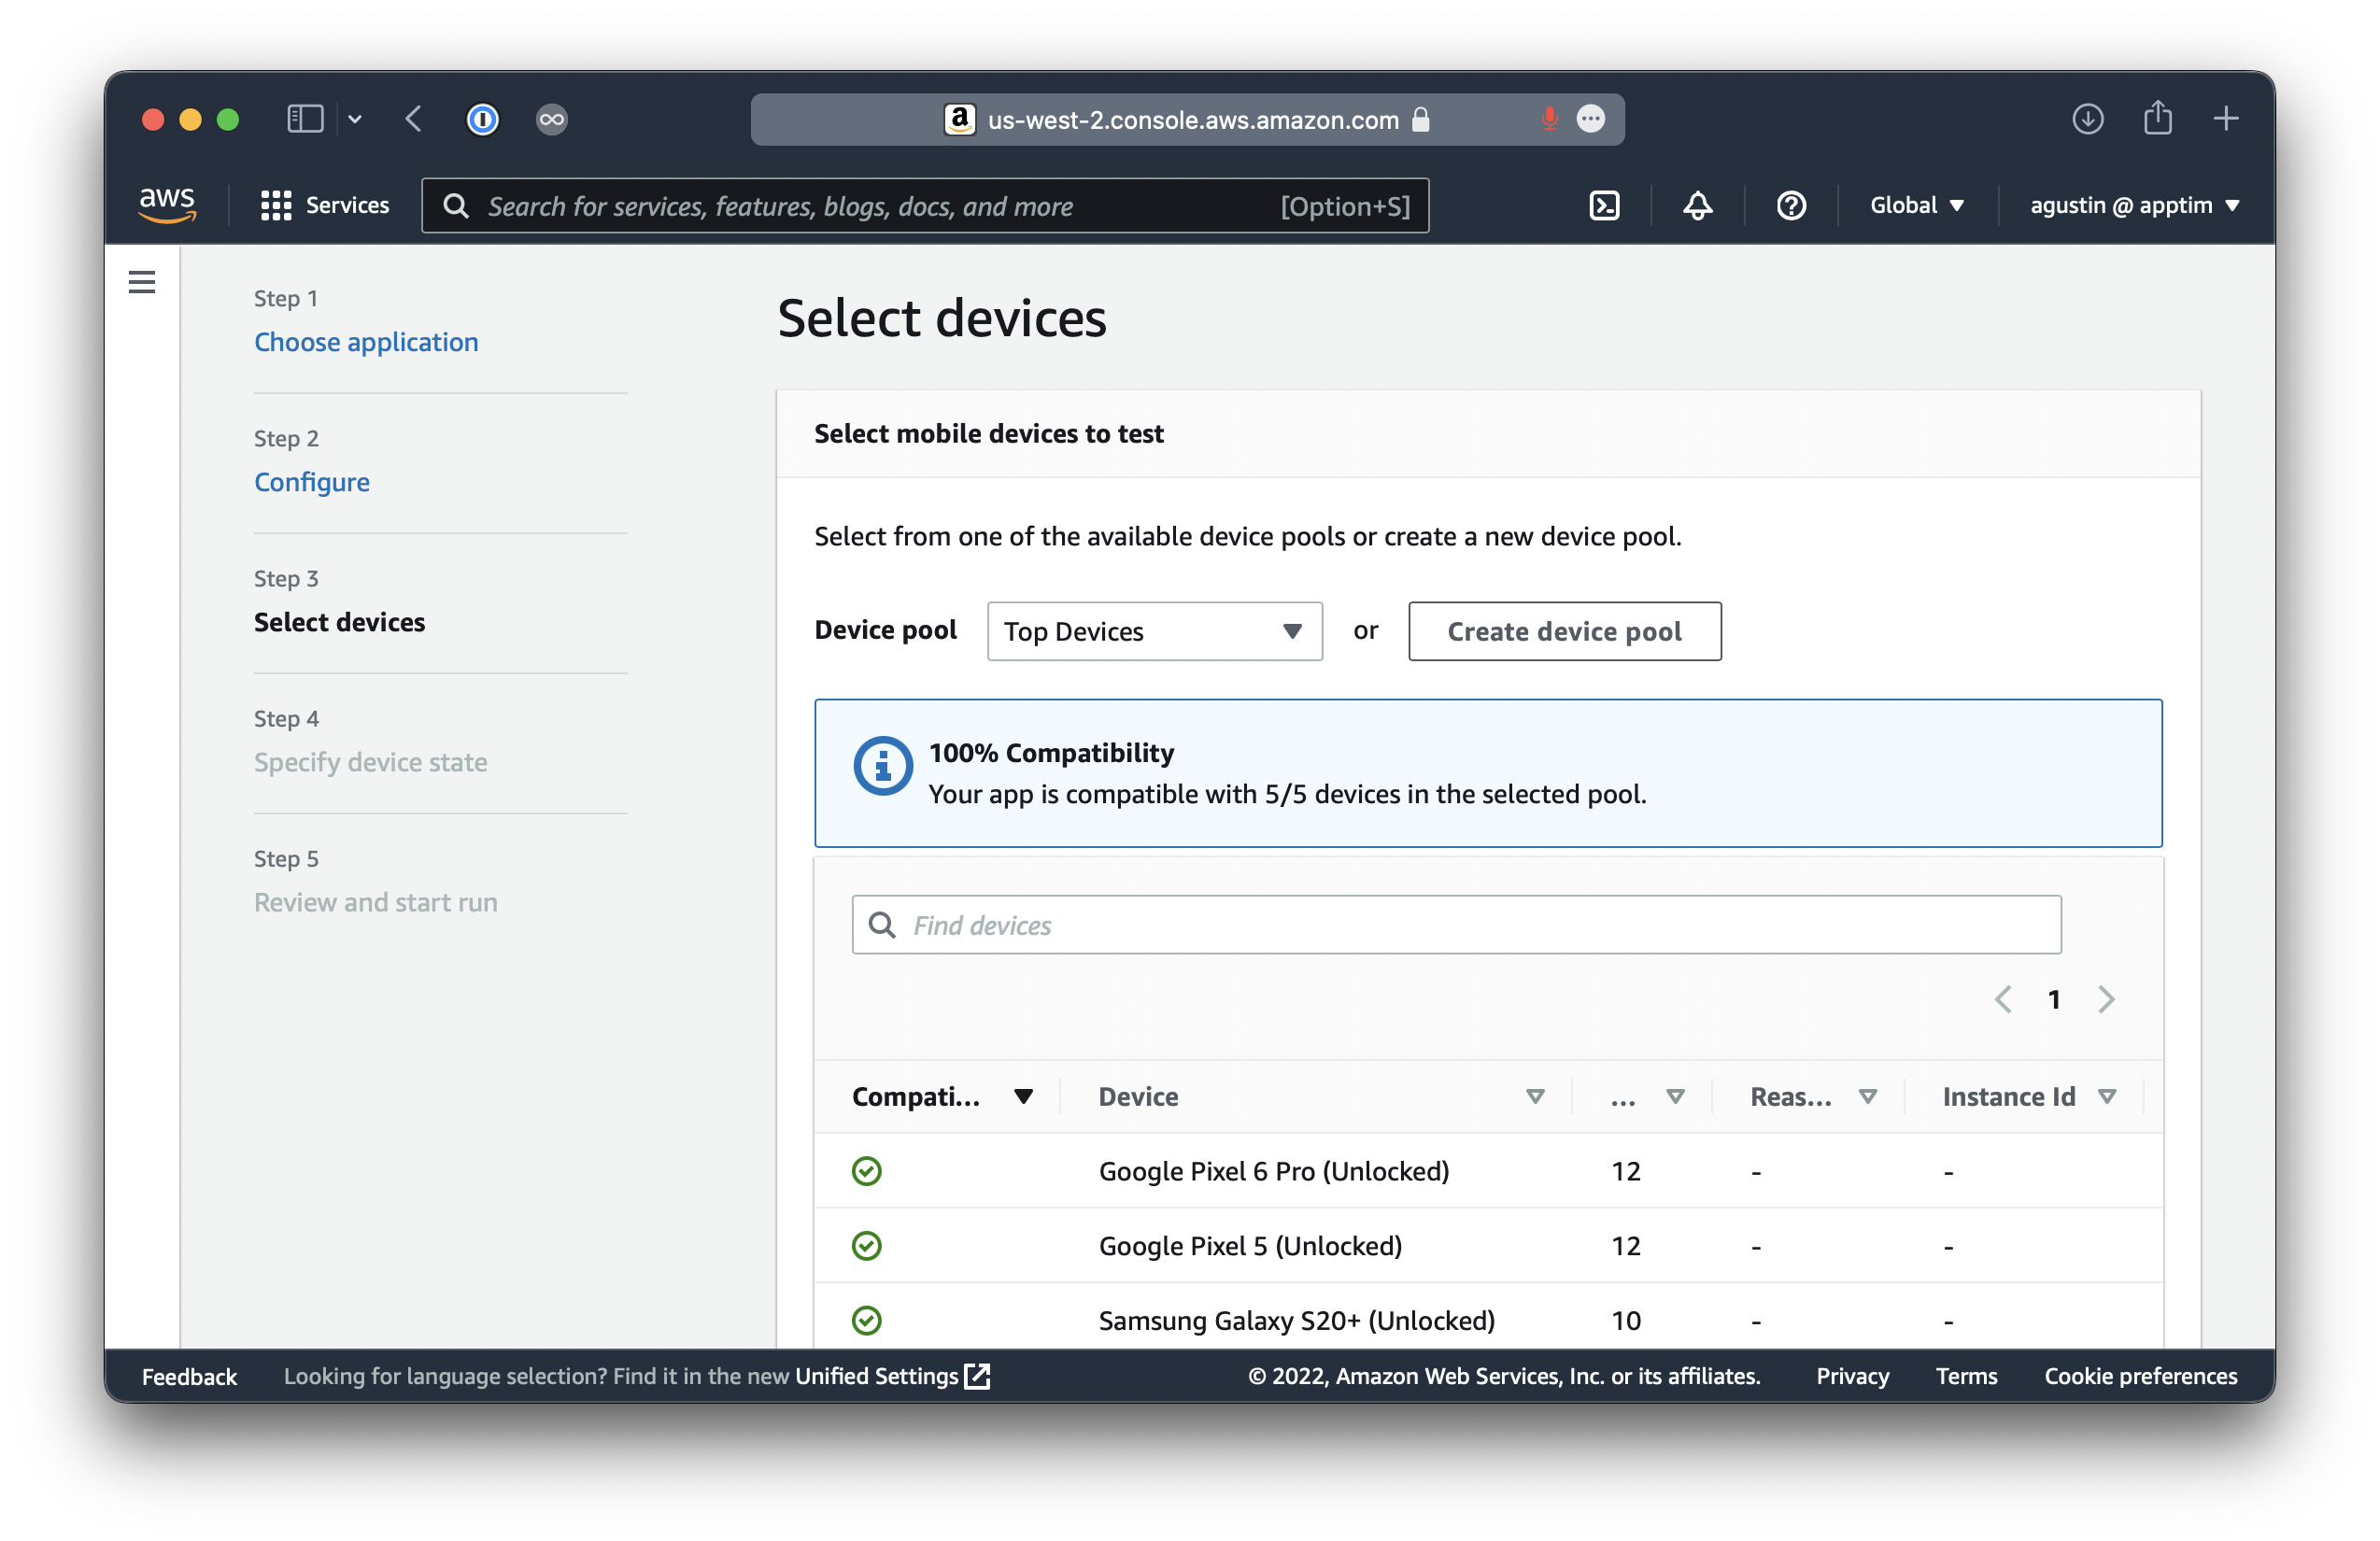Screen dimensions: 2380x1541
Task: Click Safari downloads icon
Action: point(2087,119)
